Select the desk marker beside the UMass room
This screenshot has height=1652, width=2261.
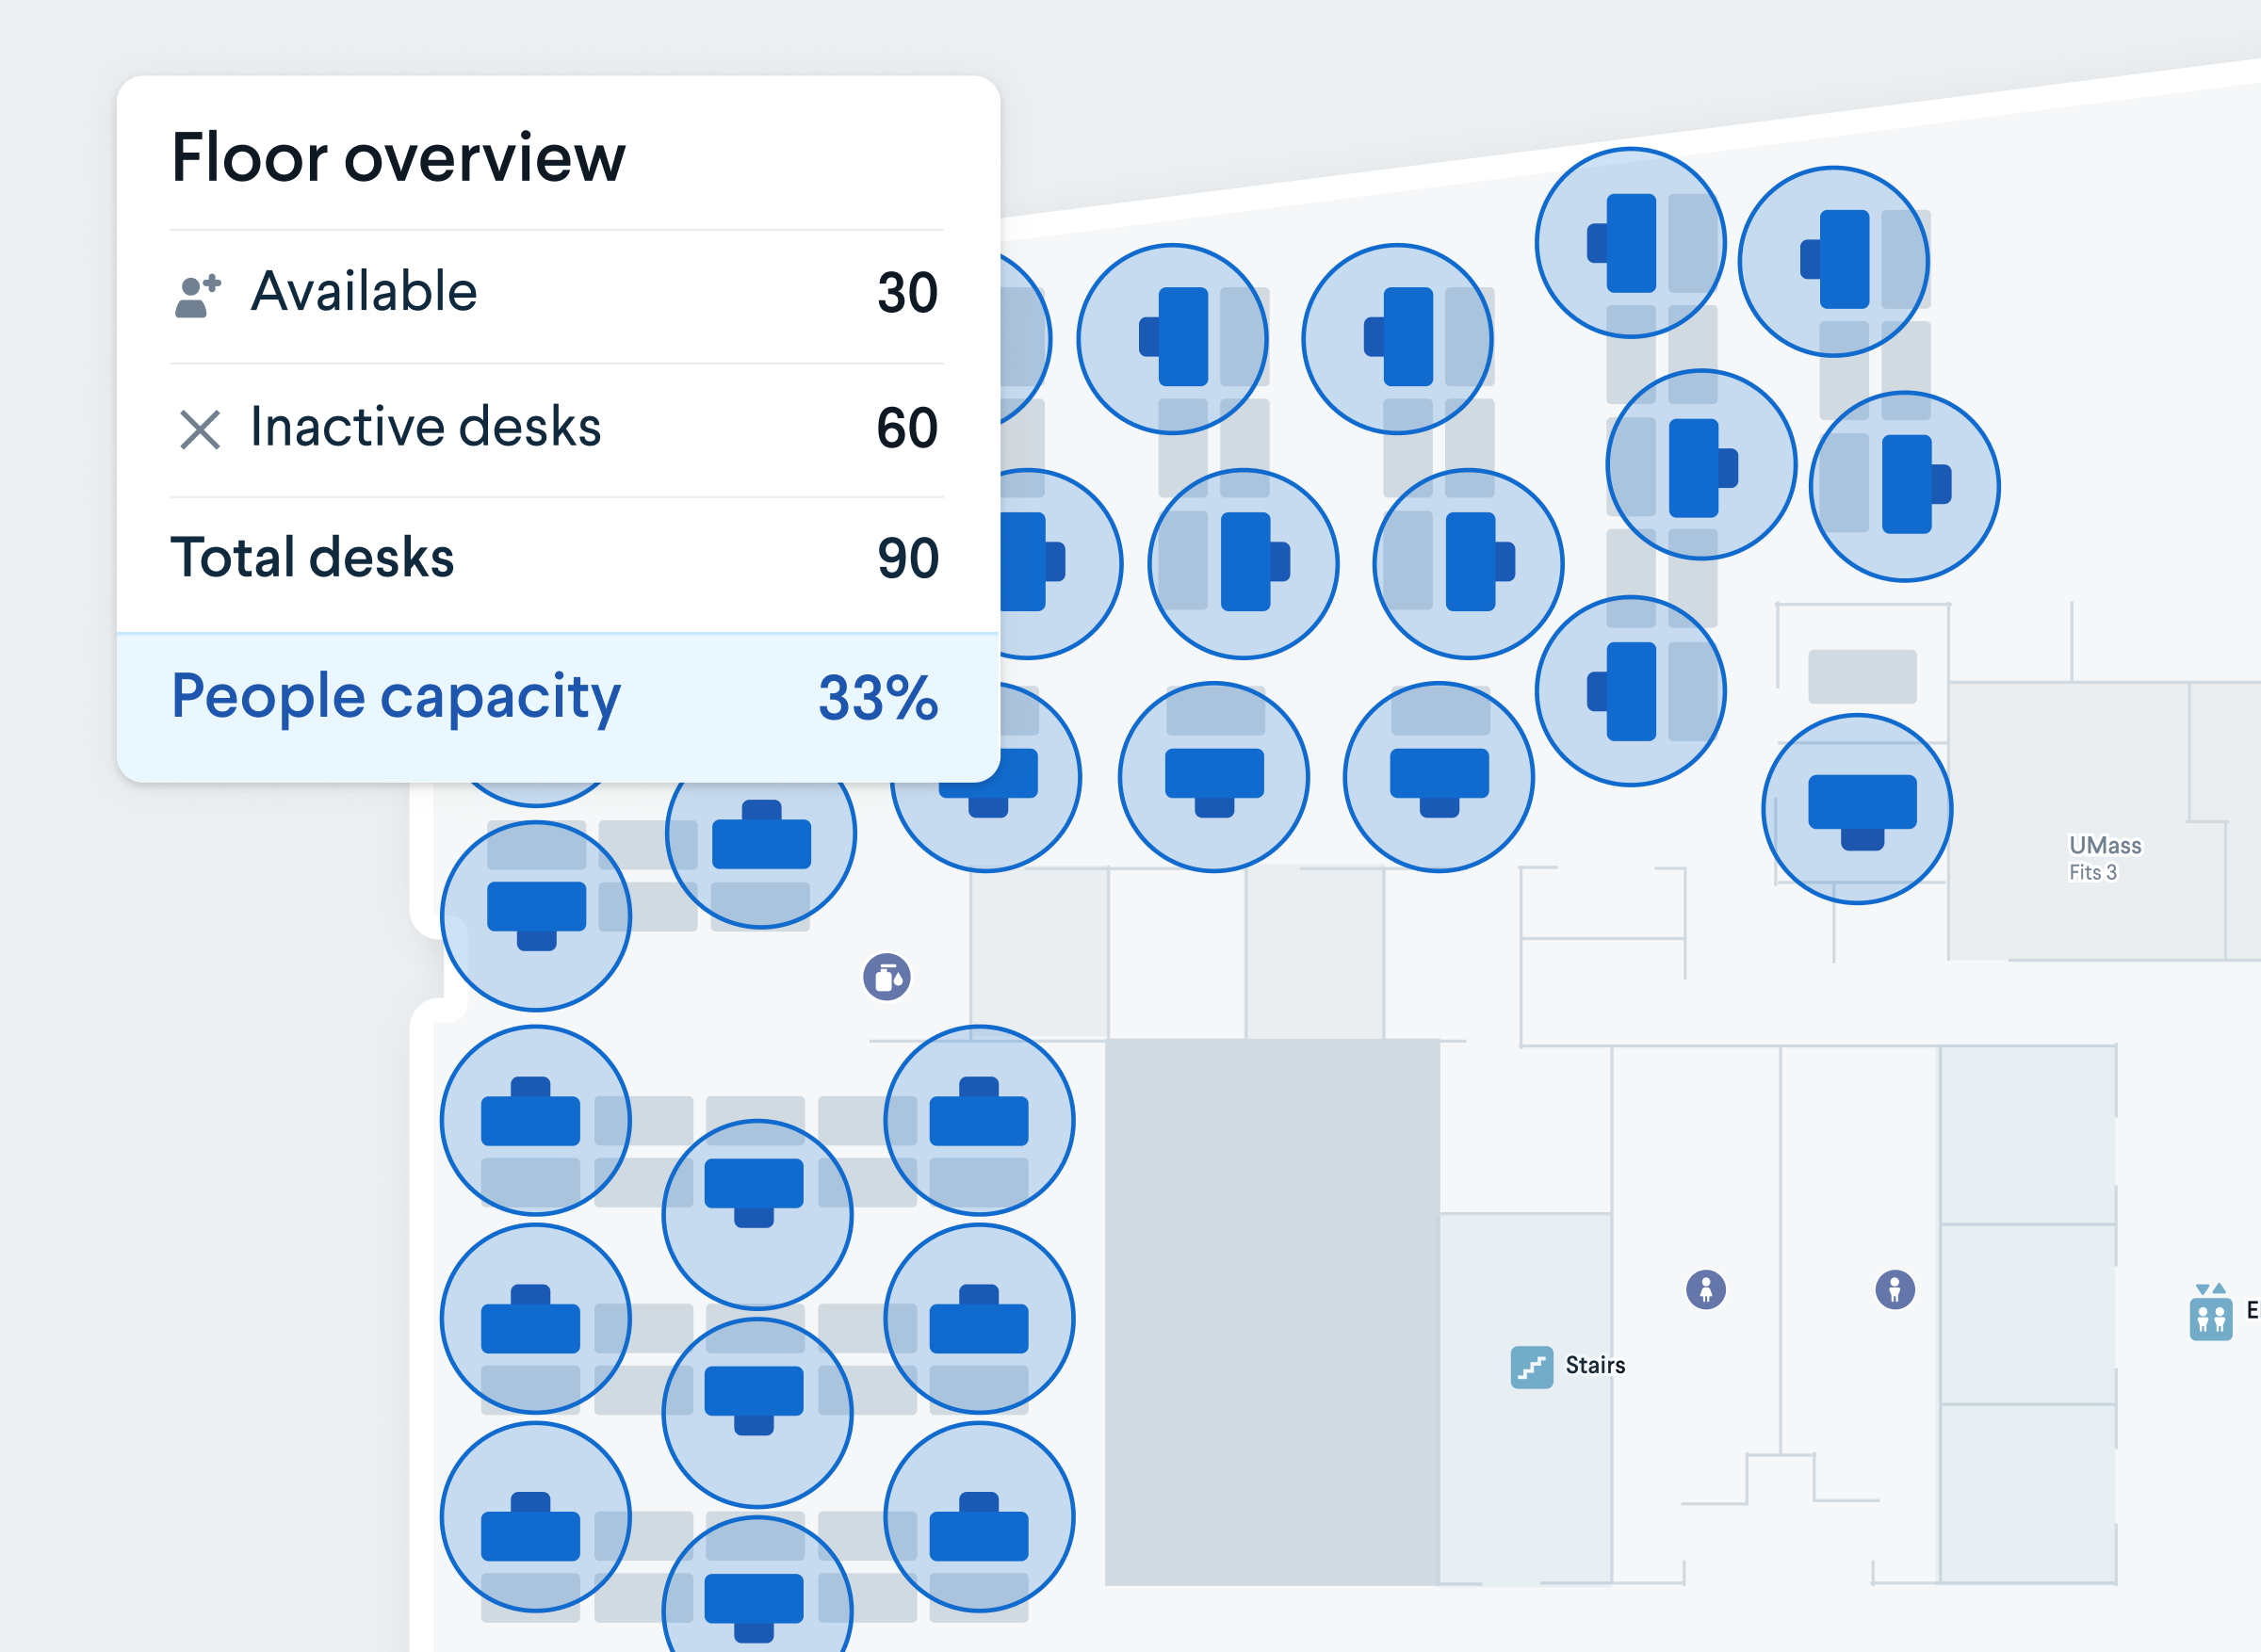[x=1857, y=809]
